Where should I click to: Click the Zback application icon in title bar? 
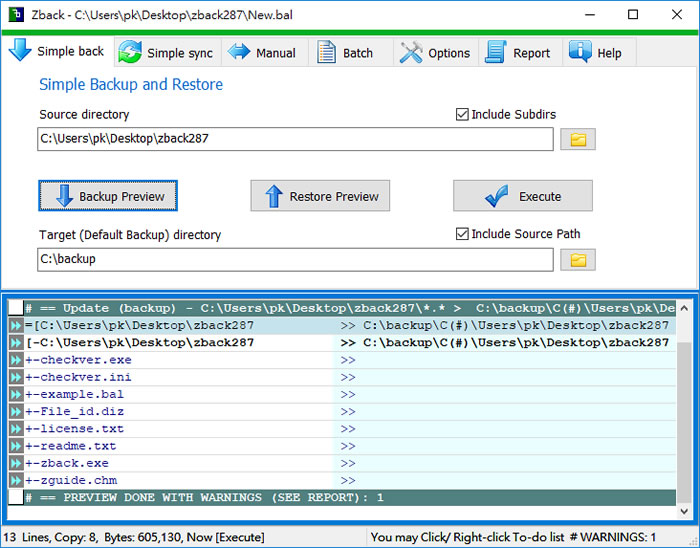[x=16, y=15]
